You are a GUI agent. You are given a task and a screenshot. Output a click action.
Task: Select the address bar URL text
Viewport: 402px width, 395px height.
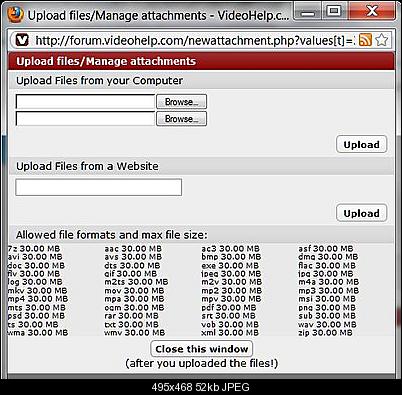(x=195, y=40)
